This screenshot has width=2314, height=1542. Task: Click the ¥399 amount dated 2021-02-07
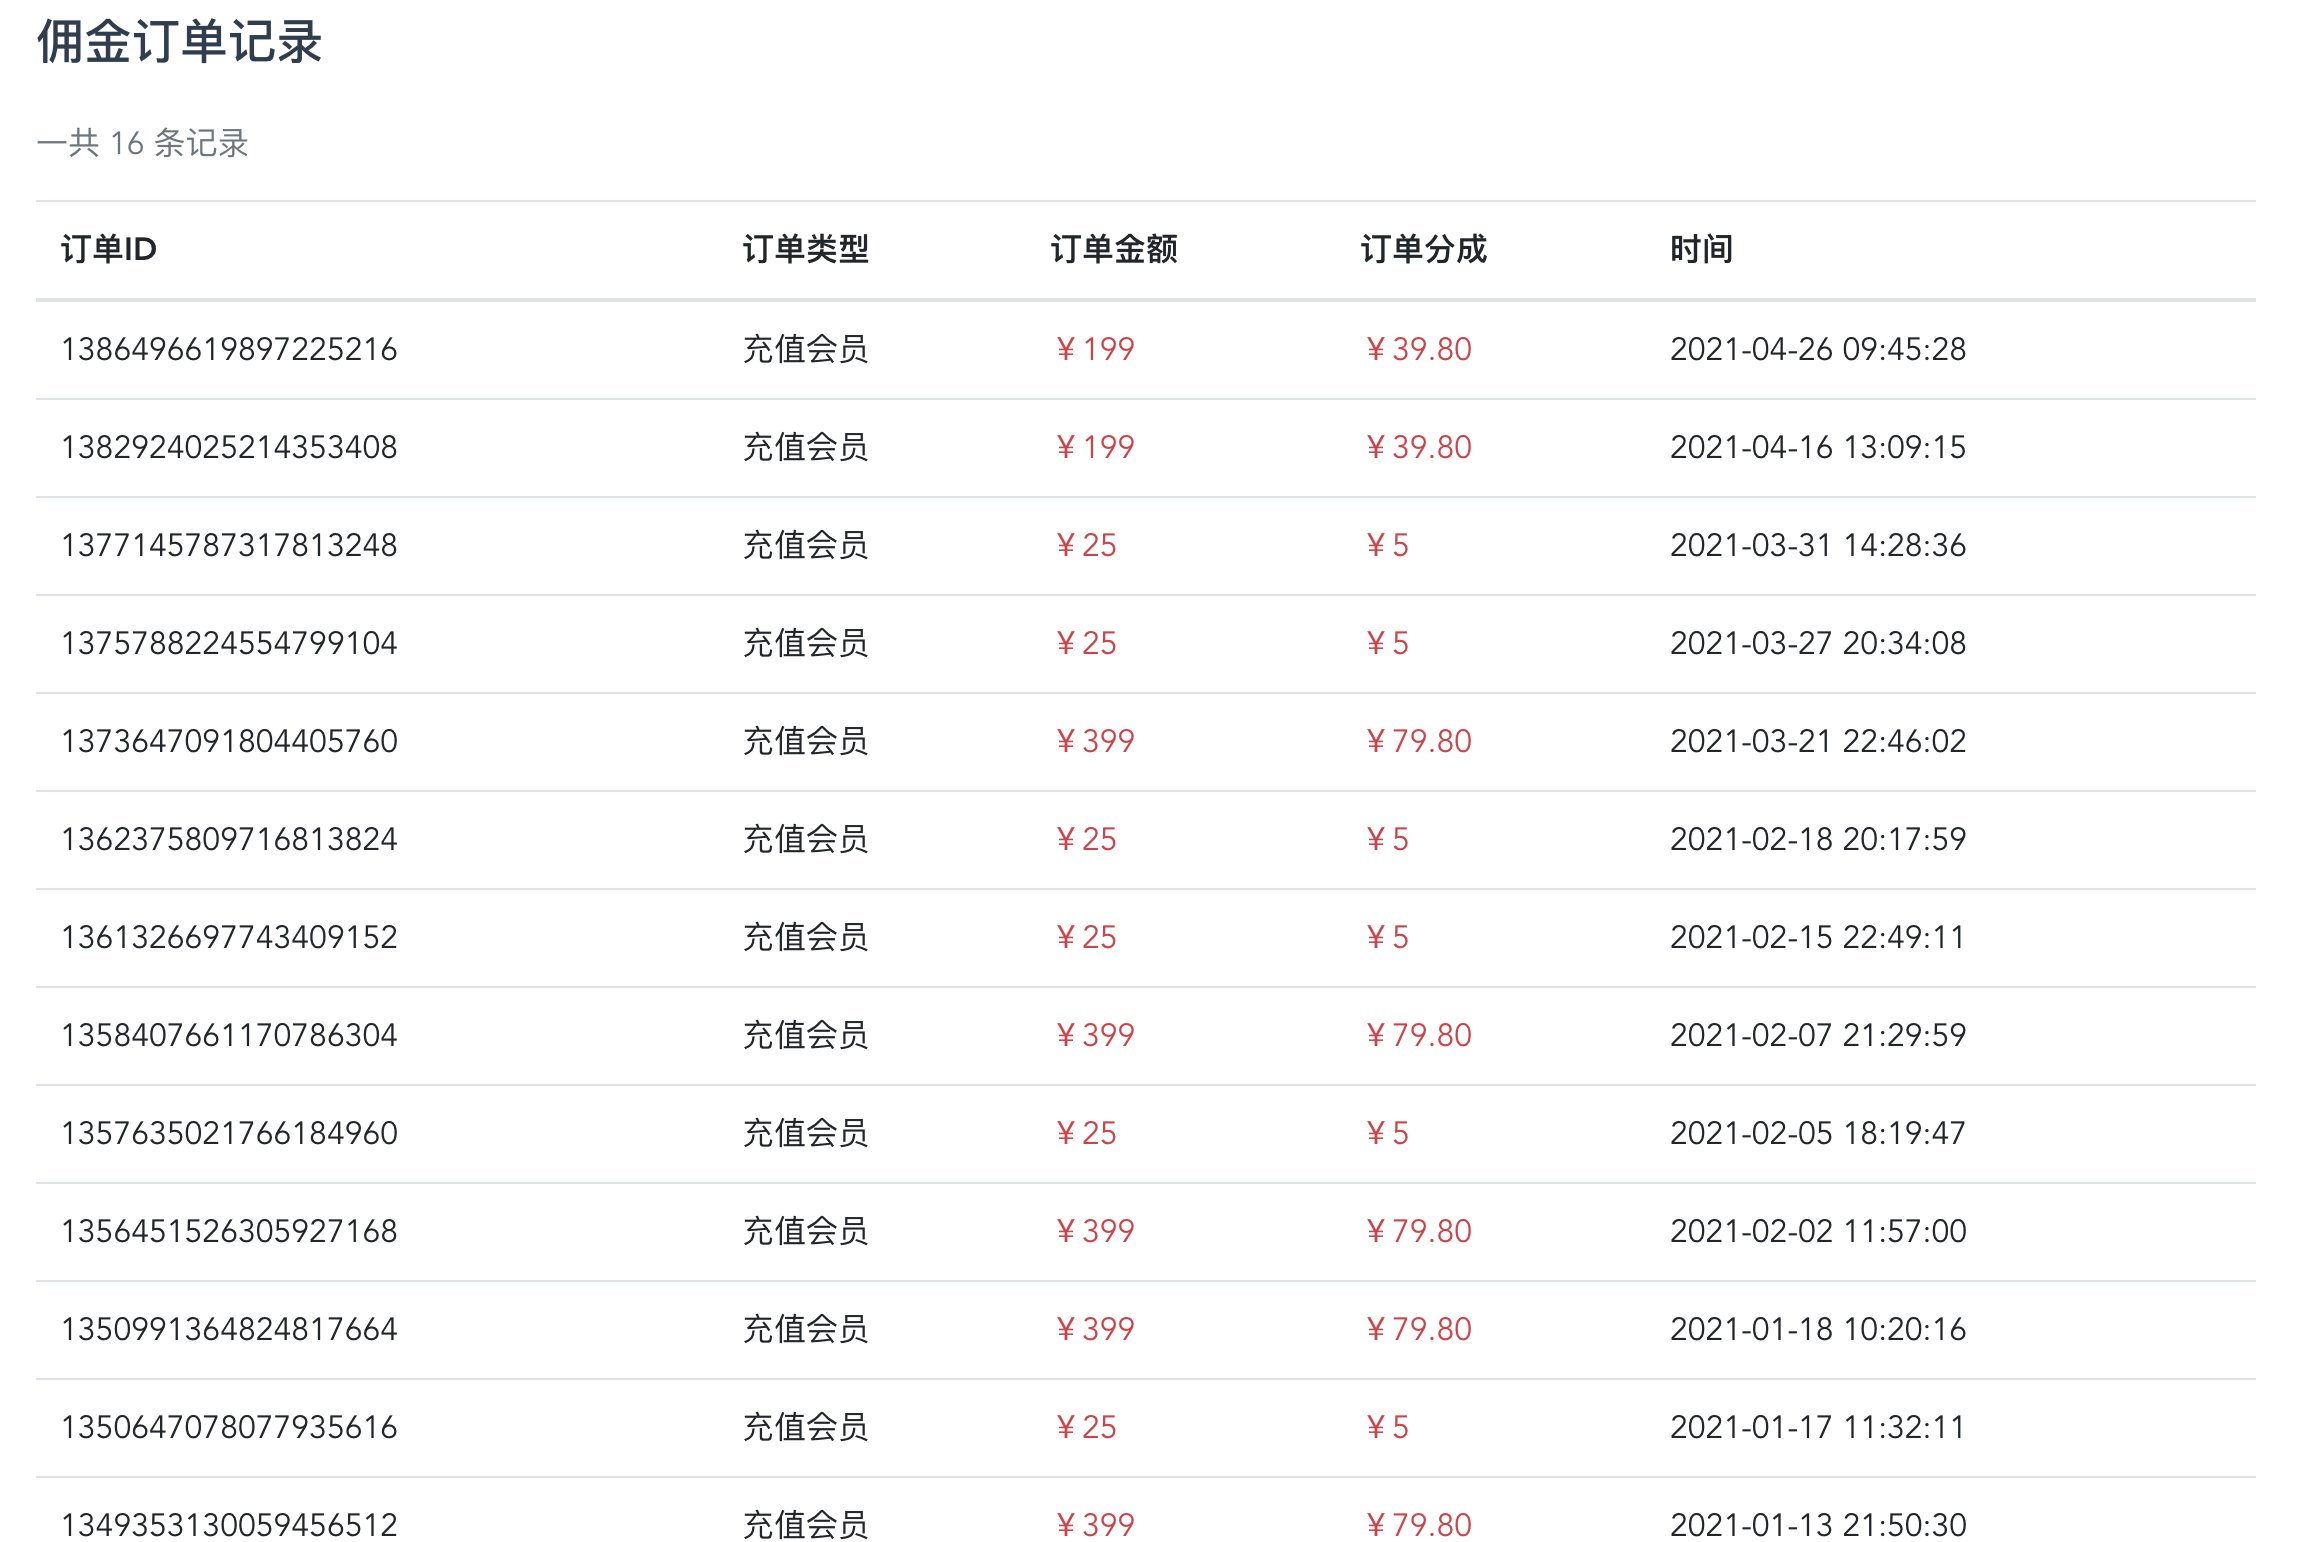[x=1095, y=1035]
